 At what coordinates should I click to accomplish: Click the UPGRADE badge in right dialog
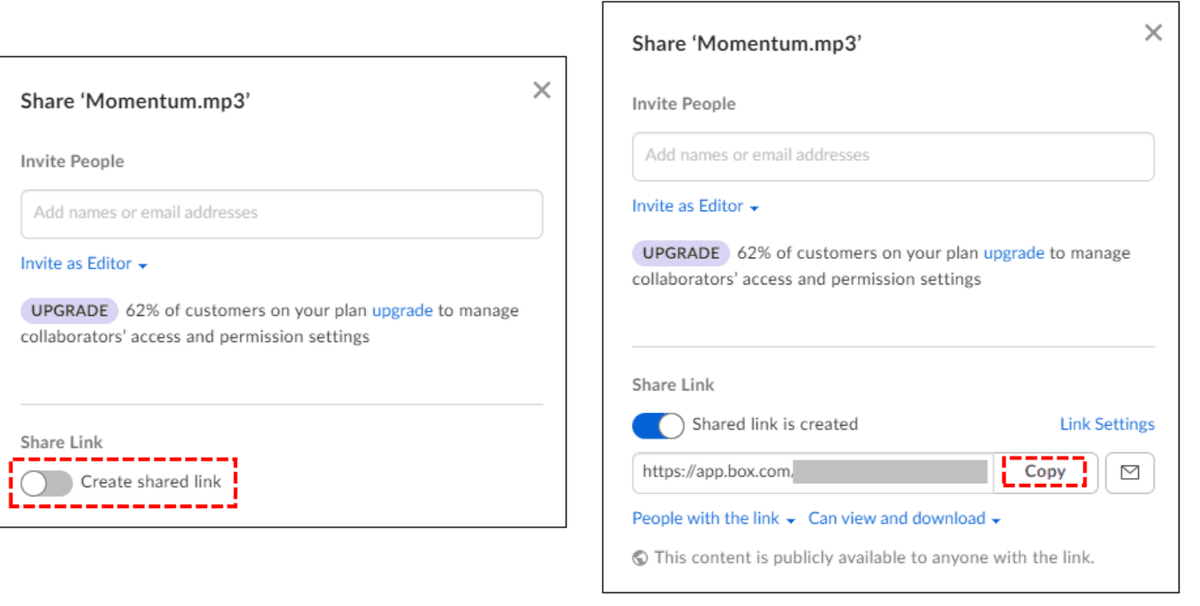pos(680,253)
